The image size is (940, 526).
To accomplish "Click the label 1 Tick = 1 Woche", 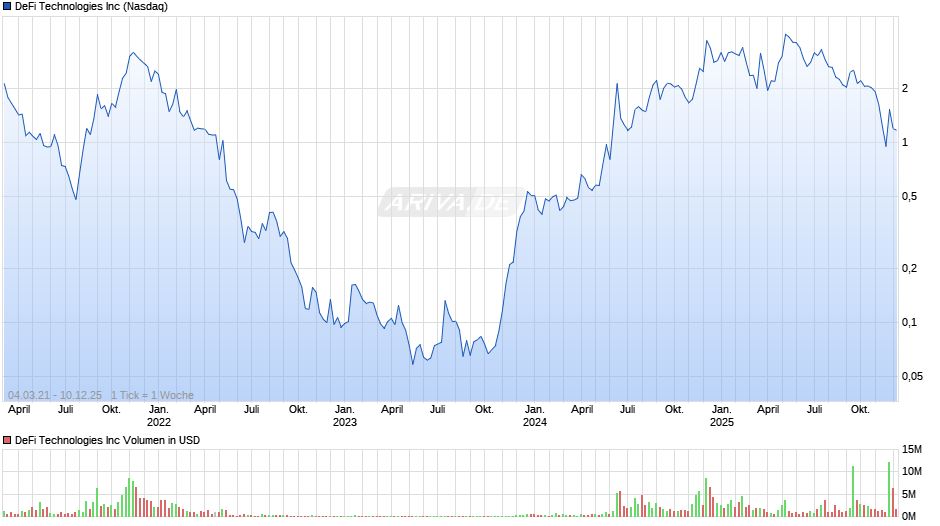I will click(x=152, y=395).
